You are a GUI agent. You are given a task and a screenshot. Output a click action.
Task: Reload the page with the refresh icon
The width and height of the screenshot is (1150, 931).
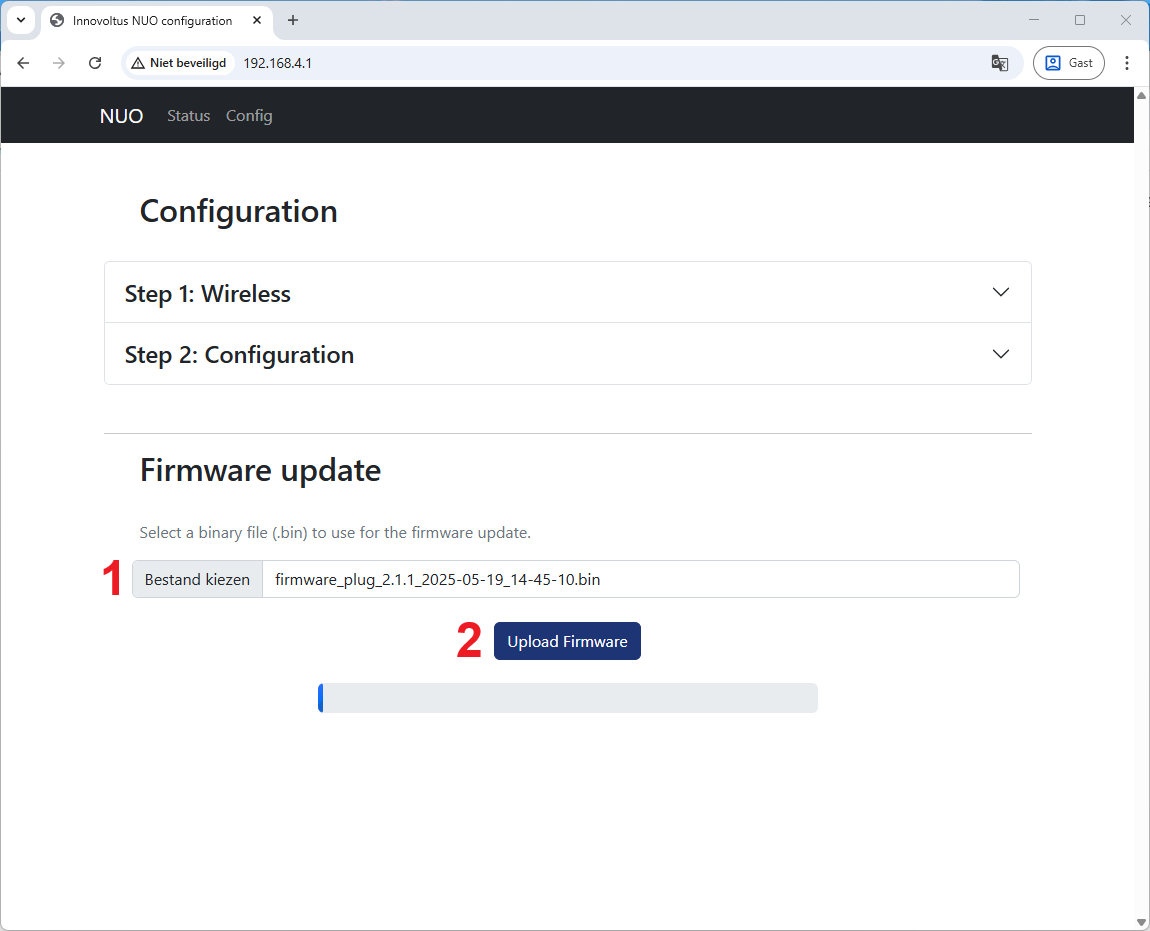pos(95,63)
